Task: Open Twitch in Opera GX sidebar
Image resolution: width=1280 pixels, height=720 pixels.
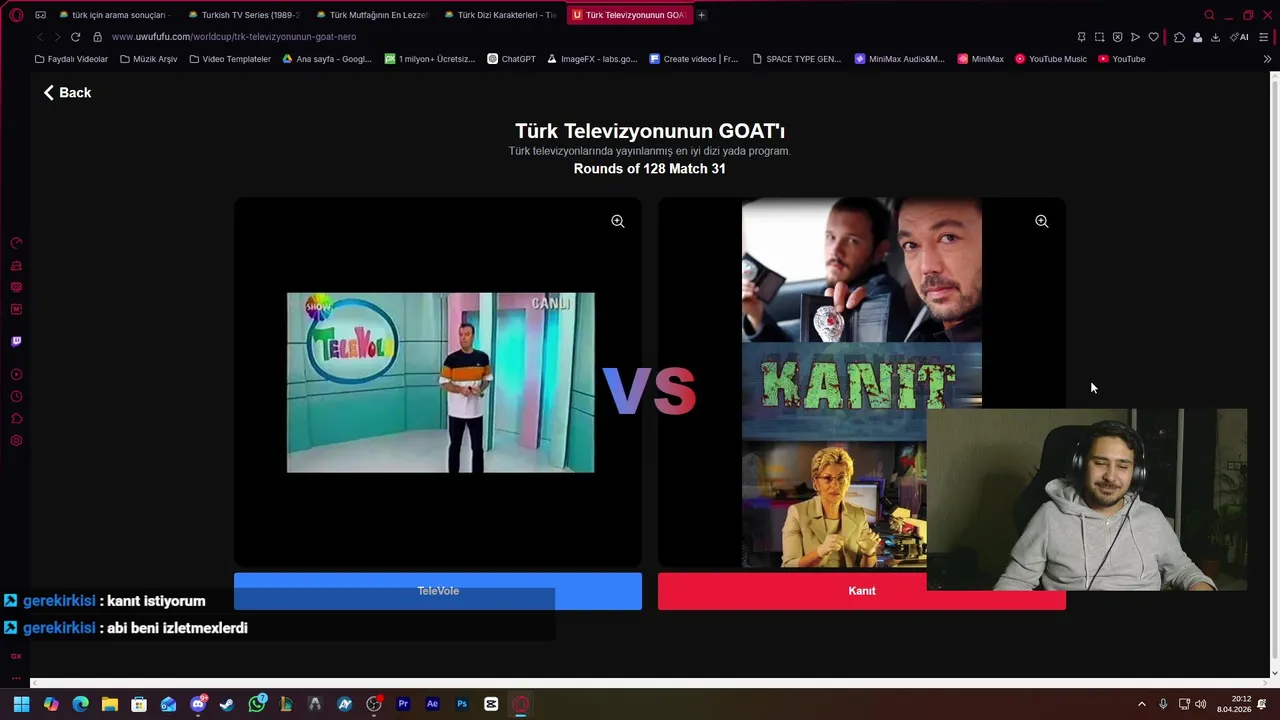Action: [16, 341]
